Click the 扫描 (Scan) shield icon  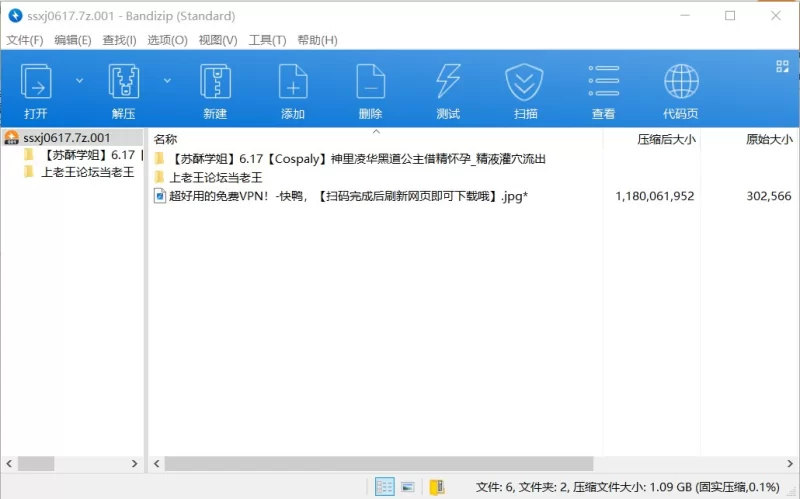pyautogui.click(x=524, y=82)
